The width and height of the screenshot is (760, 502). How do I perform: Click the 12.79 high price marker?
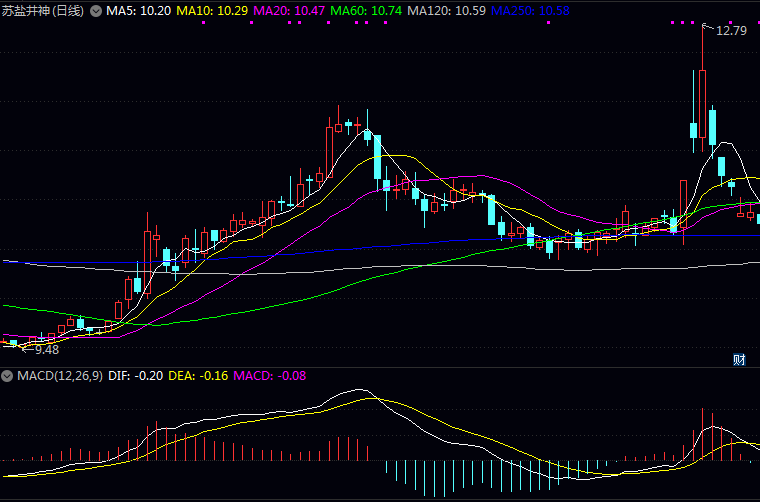(731, 31)
